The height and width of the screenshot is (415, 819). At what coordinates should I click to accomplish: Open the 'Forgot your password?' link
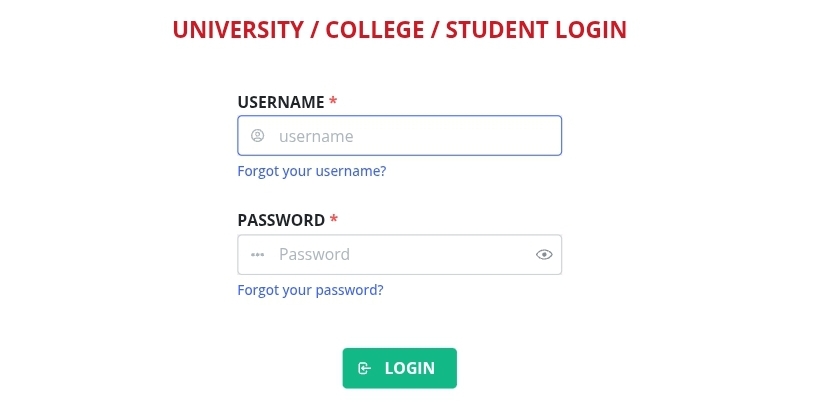click(x=310, y=290)
